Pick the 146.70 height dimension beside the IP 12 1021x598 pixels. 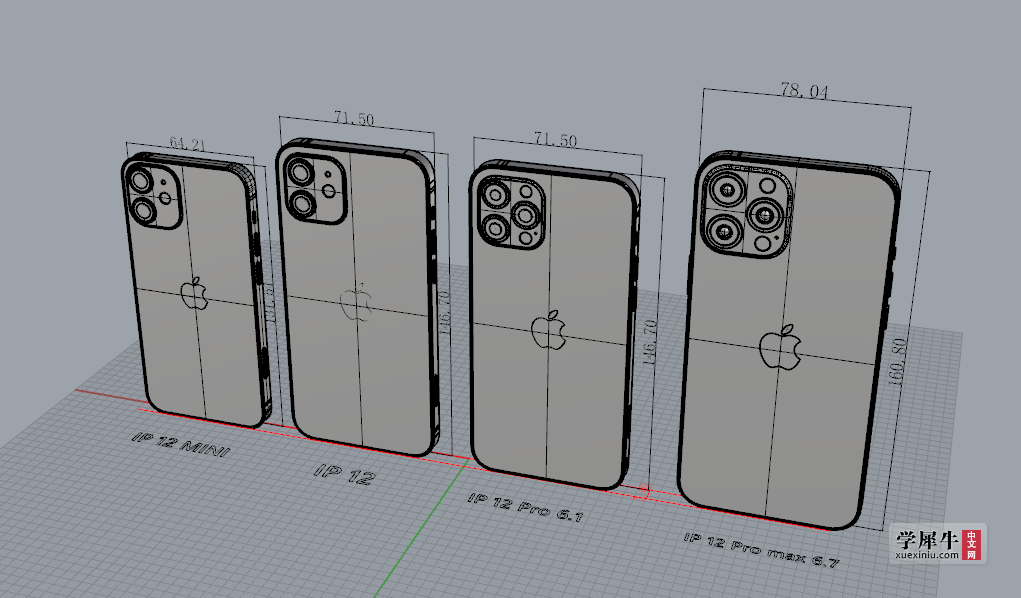tap(444, 313)
